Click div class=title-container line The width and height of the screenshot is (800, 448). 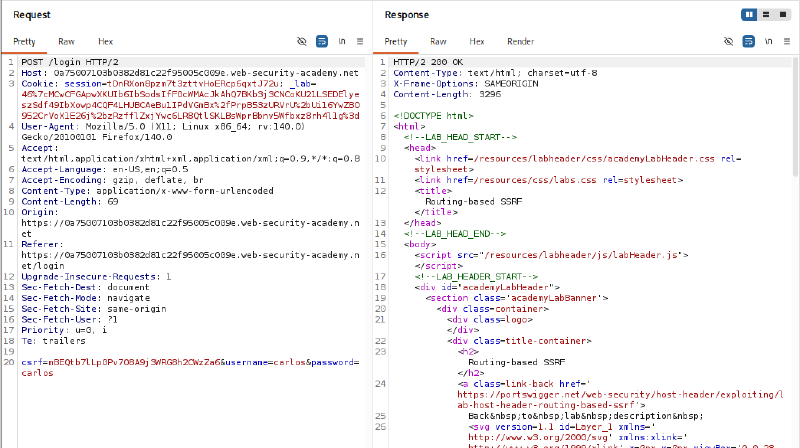tap(519, 341)
